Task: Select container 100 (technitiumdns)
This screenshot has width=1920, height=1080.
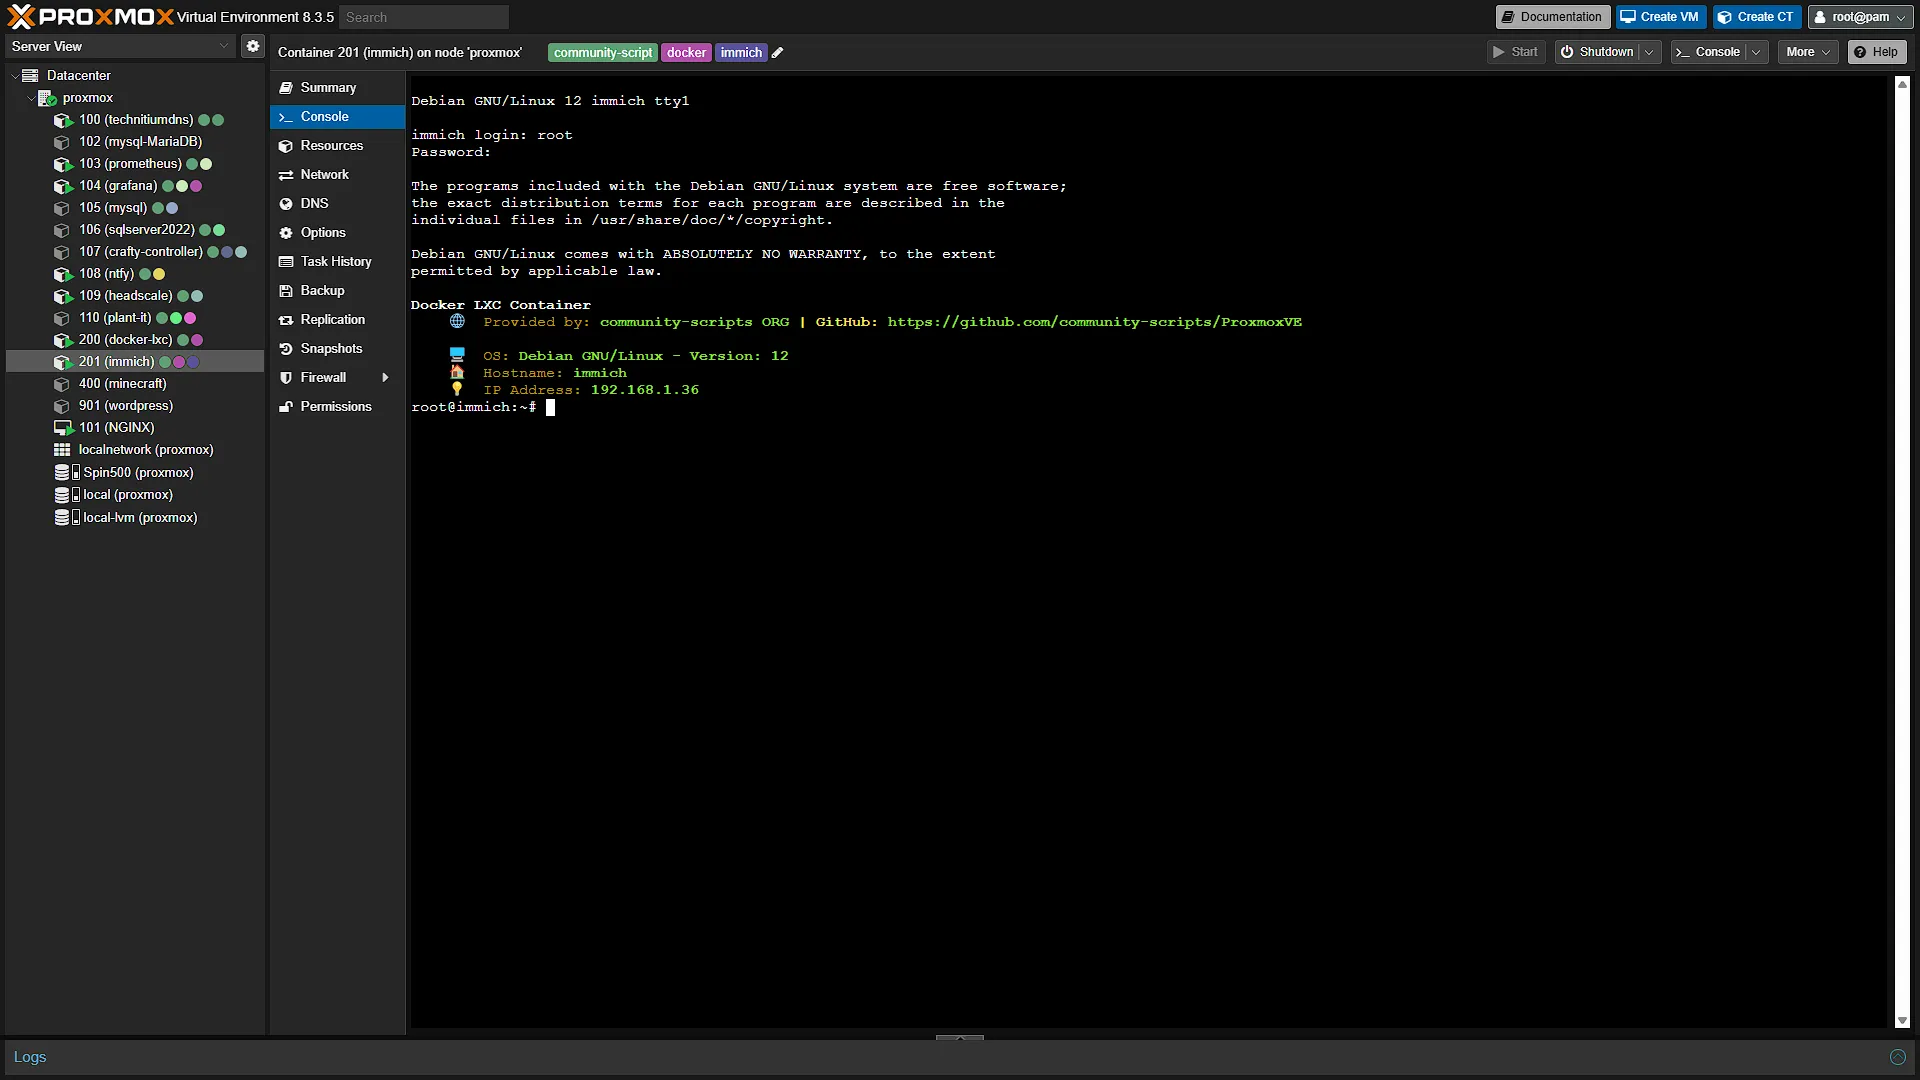Action: click(x=136, y=120)
